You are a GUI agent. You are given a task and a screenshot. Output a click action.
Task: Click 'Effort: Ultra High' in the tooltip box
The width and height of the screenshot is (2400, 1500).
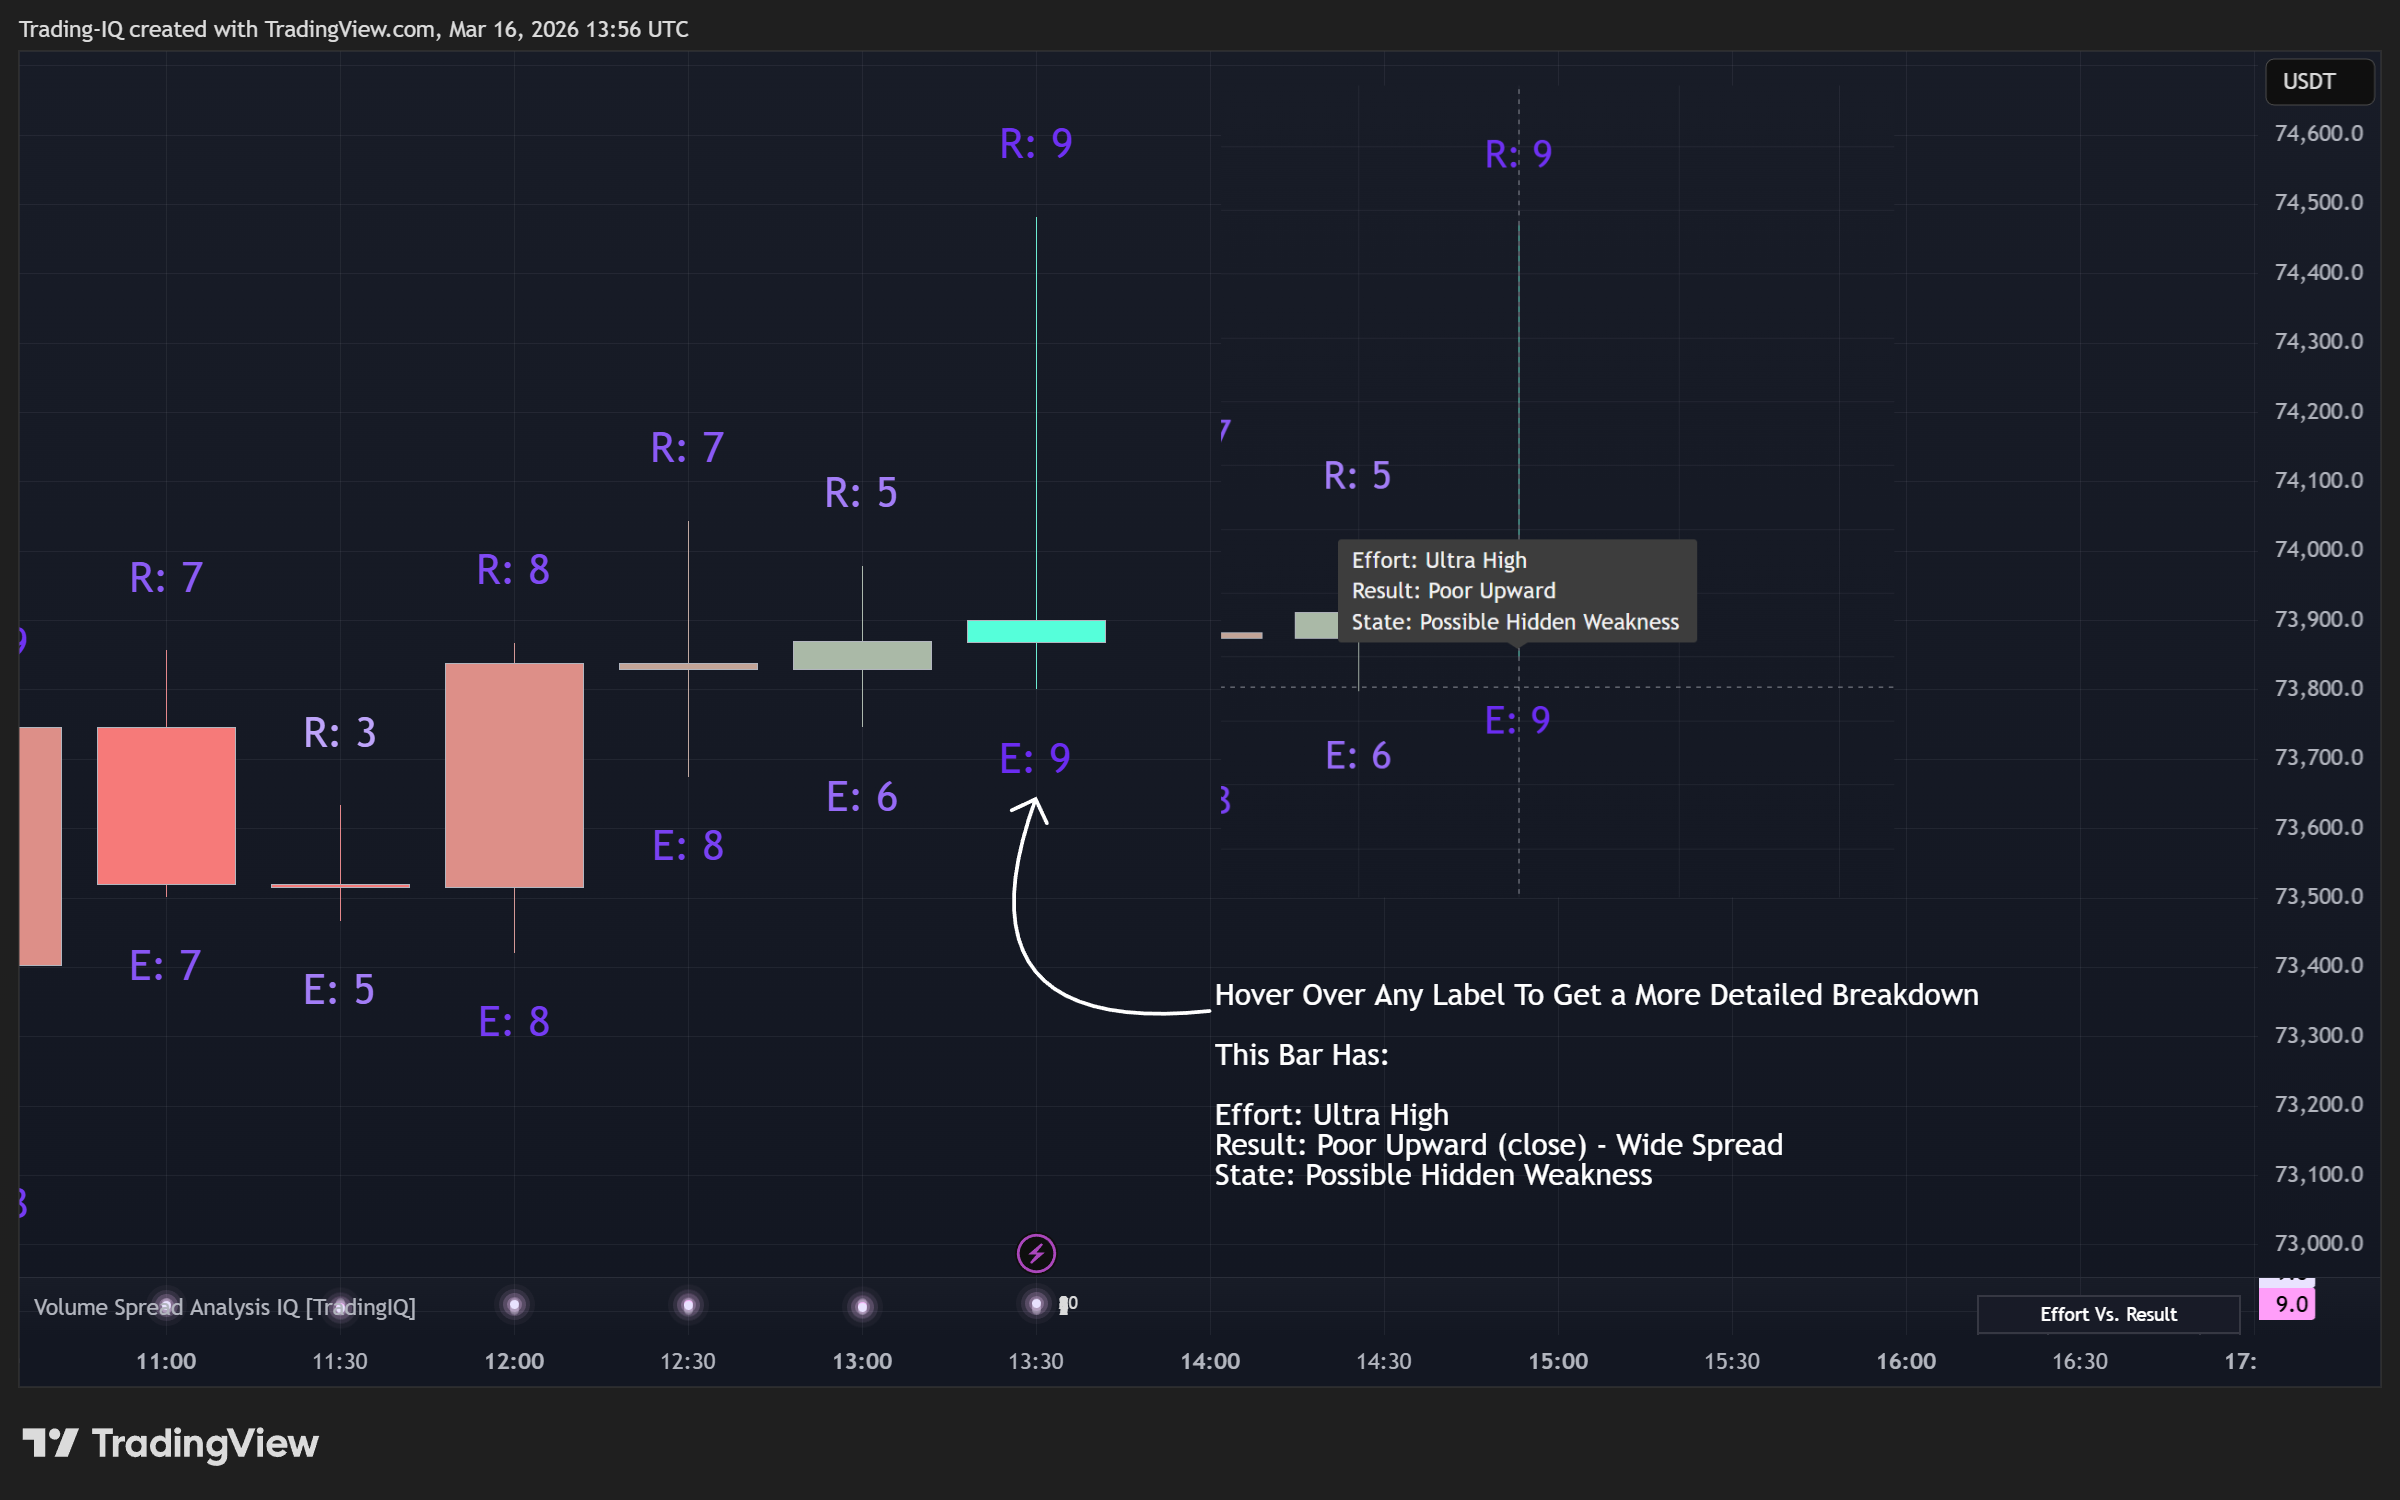point(1439,560)
